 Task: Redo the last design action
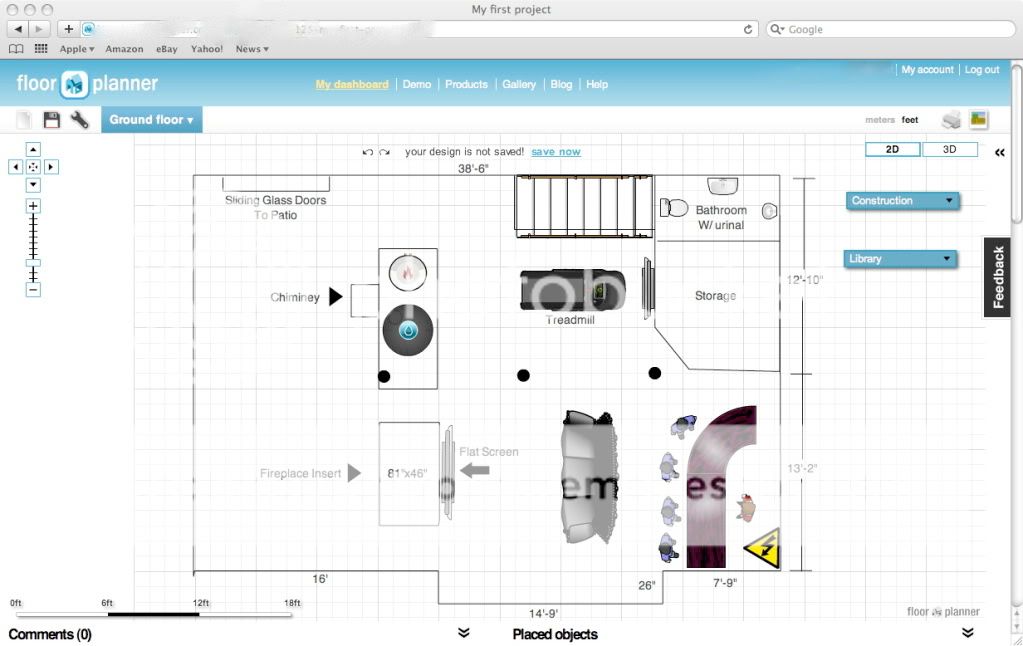pyautogui.click(x=385, y=152)
